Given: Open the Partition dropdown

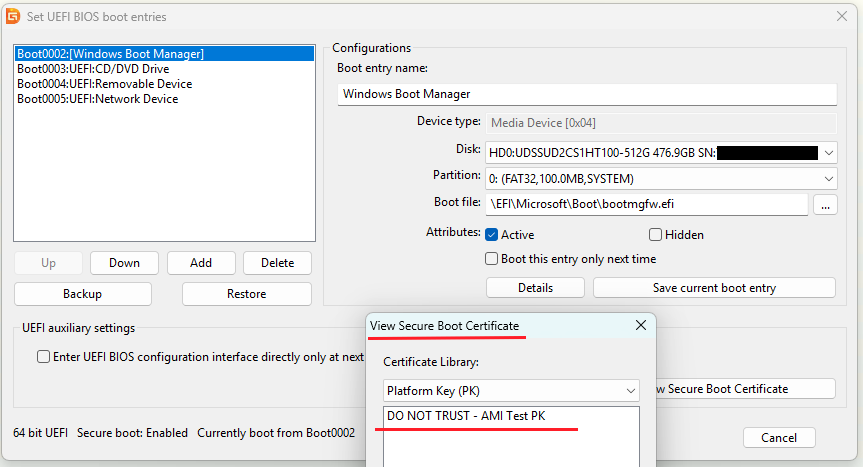Looking at the screenshot, I should coord(661,179).
